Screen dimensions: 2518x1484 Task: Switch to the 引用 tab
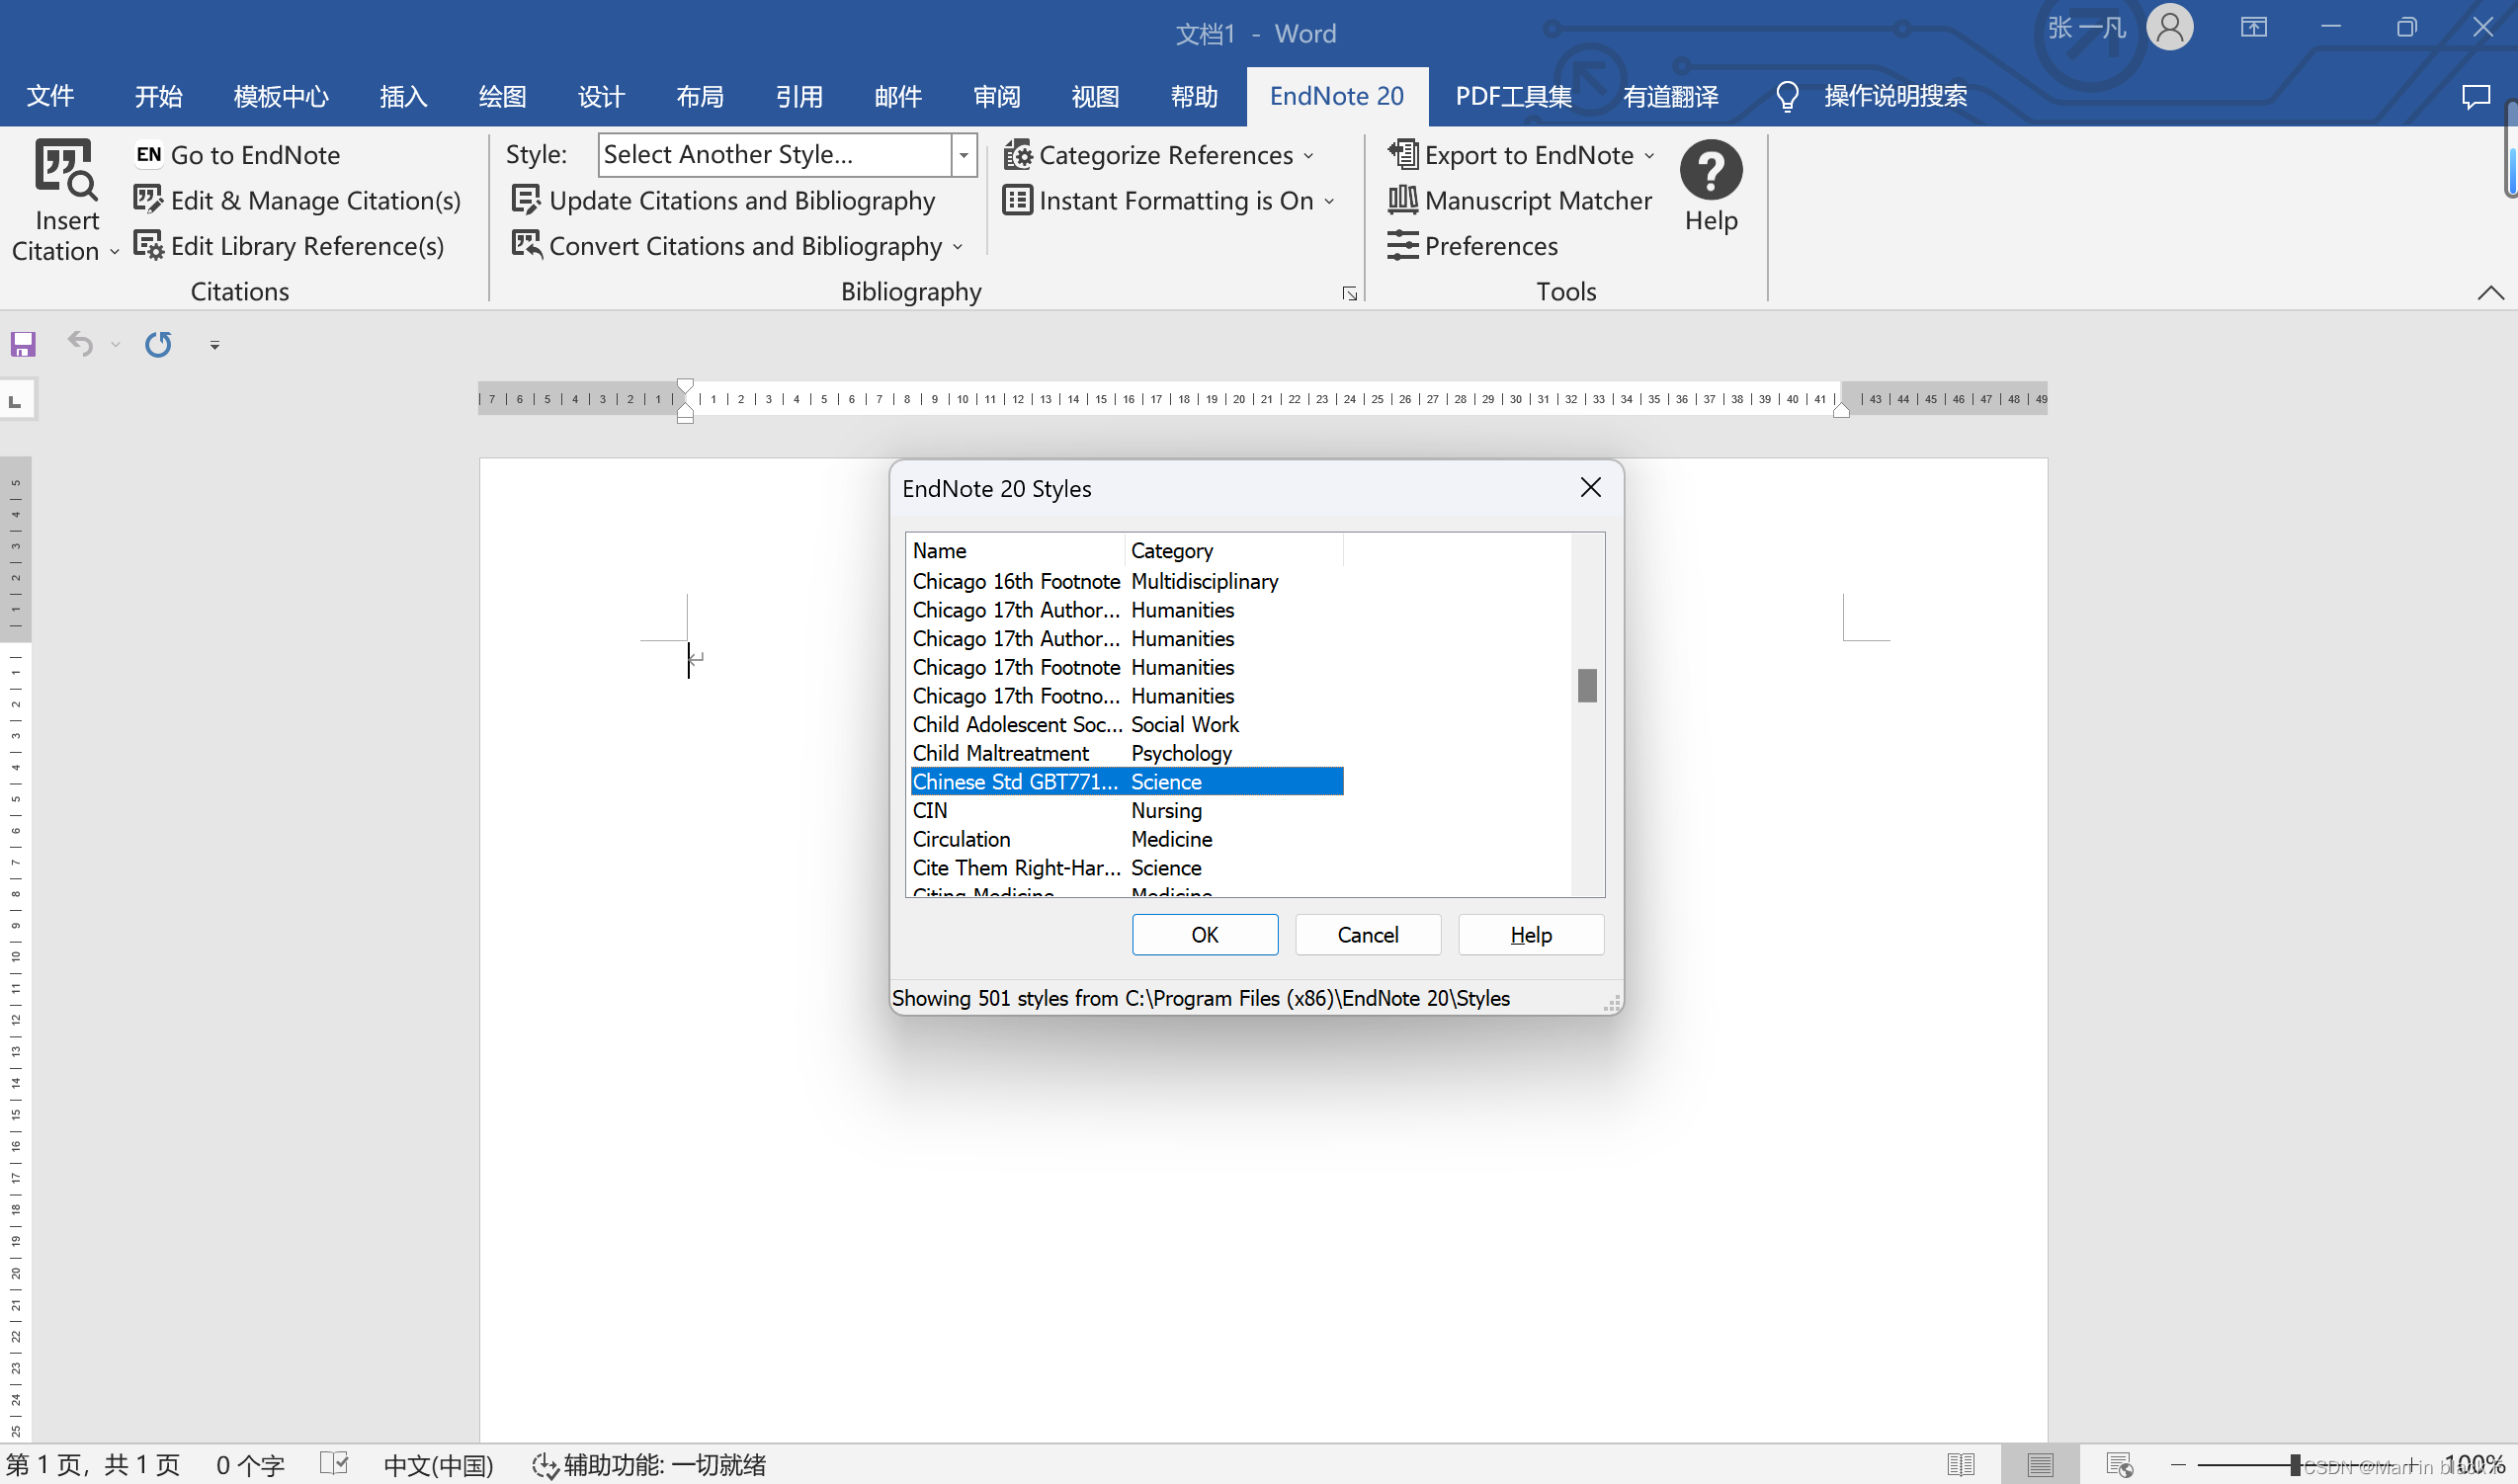(799, 96)
